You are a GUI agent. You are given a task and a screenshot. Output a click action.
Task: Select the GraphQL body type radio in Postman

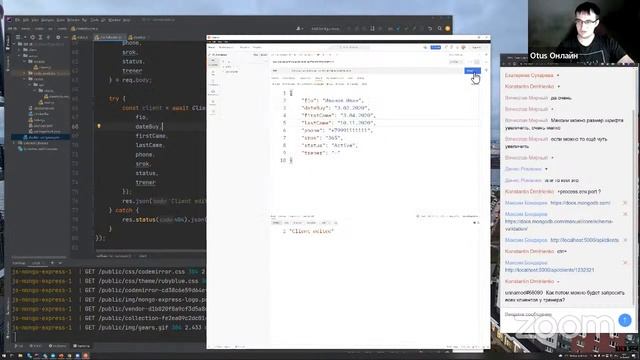pos(353,84)
